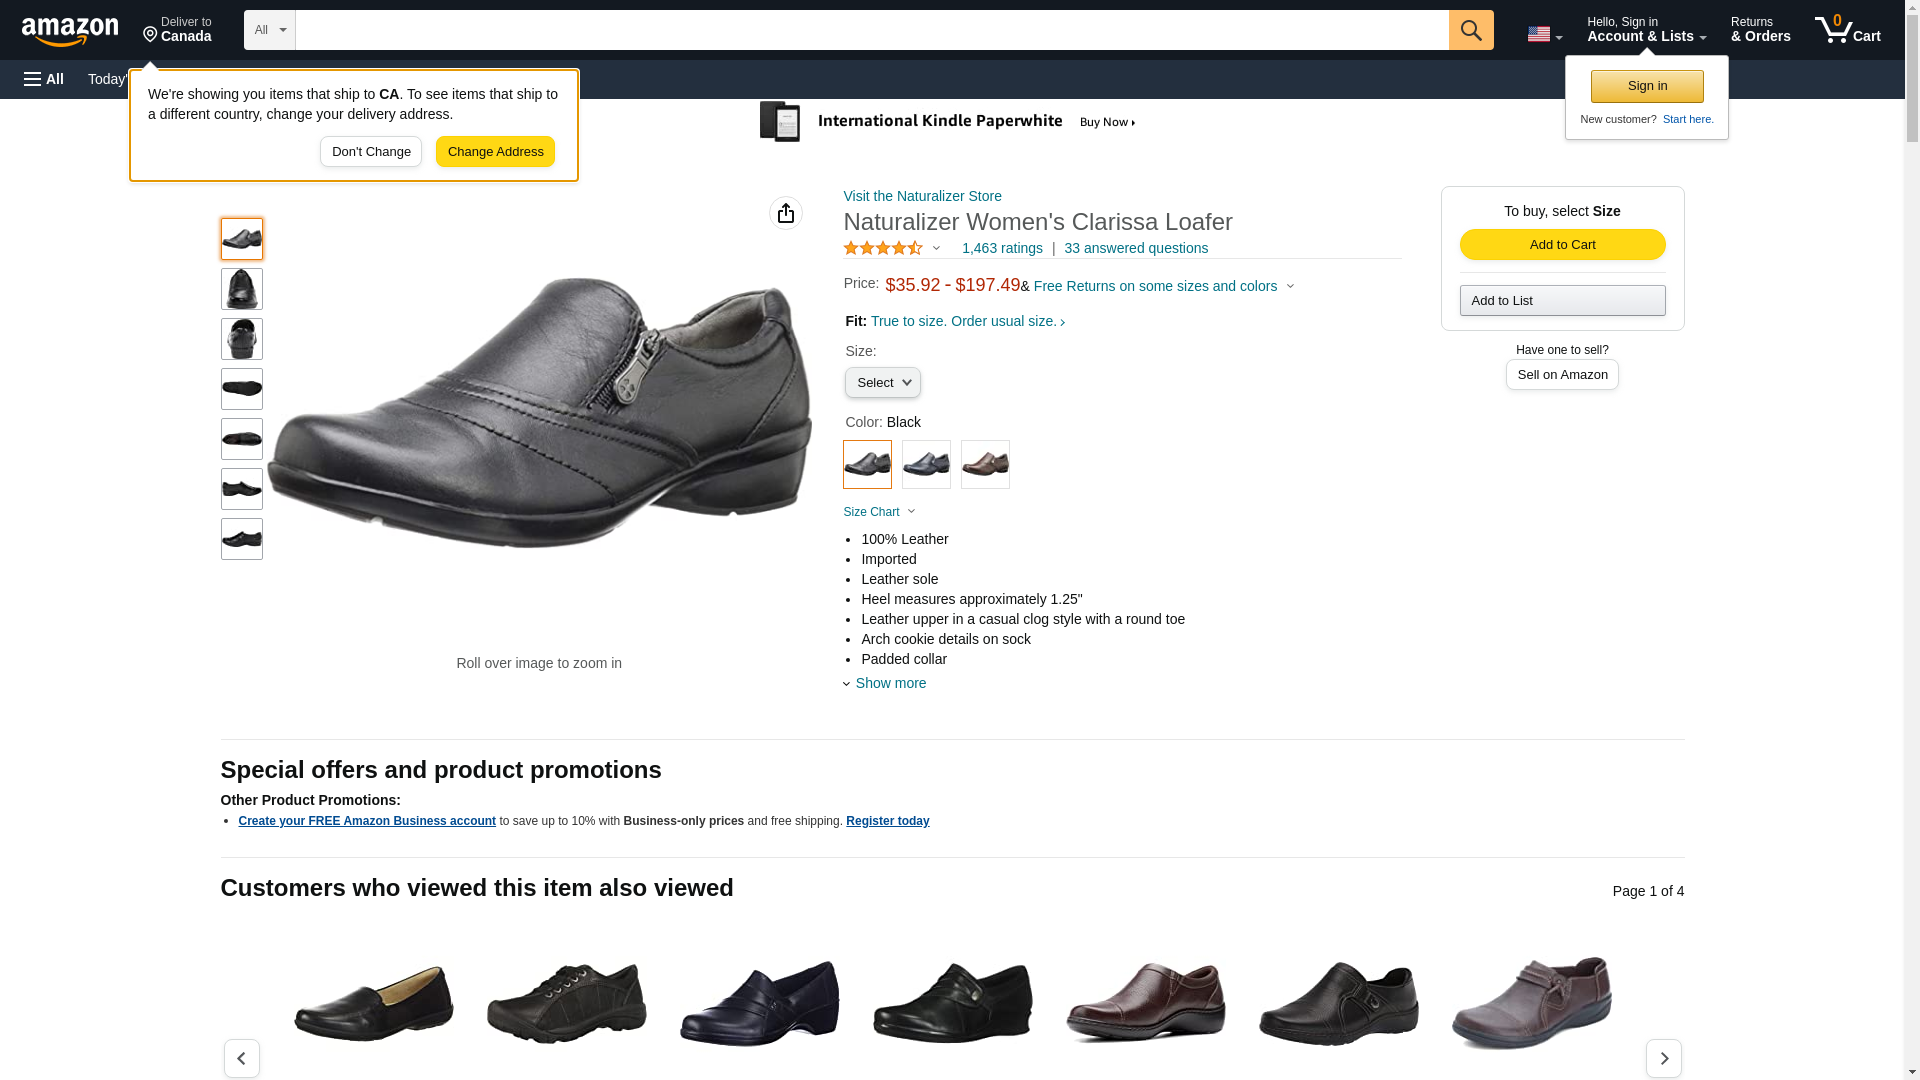The image size is (1920, 1080).
Task: Open Returns & Orders
Action: 1760,30
